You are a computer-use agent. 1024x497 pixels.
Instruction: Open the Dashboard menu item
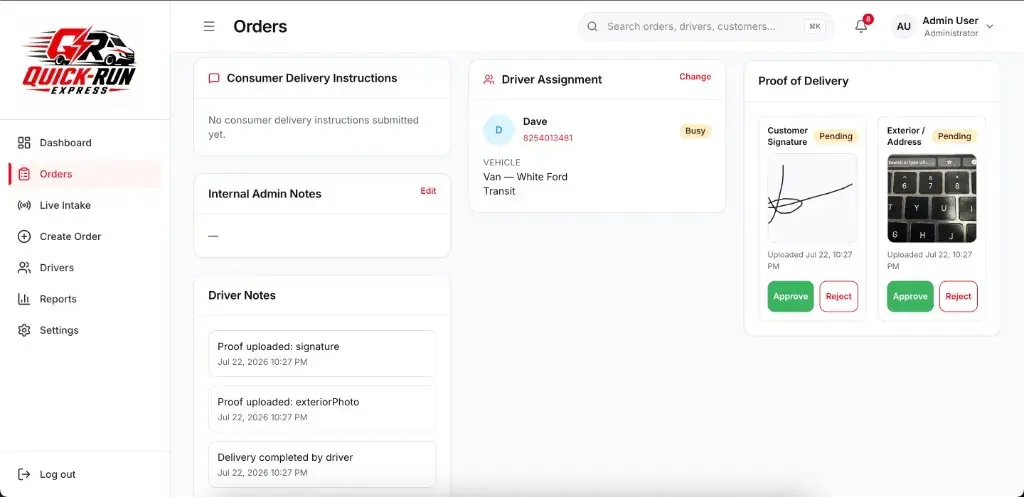85,142
